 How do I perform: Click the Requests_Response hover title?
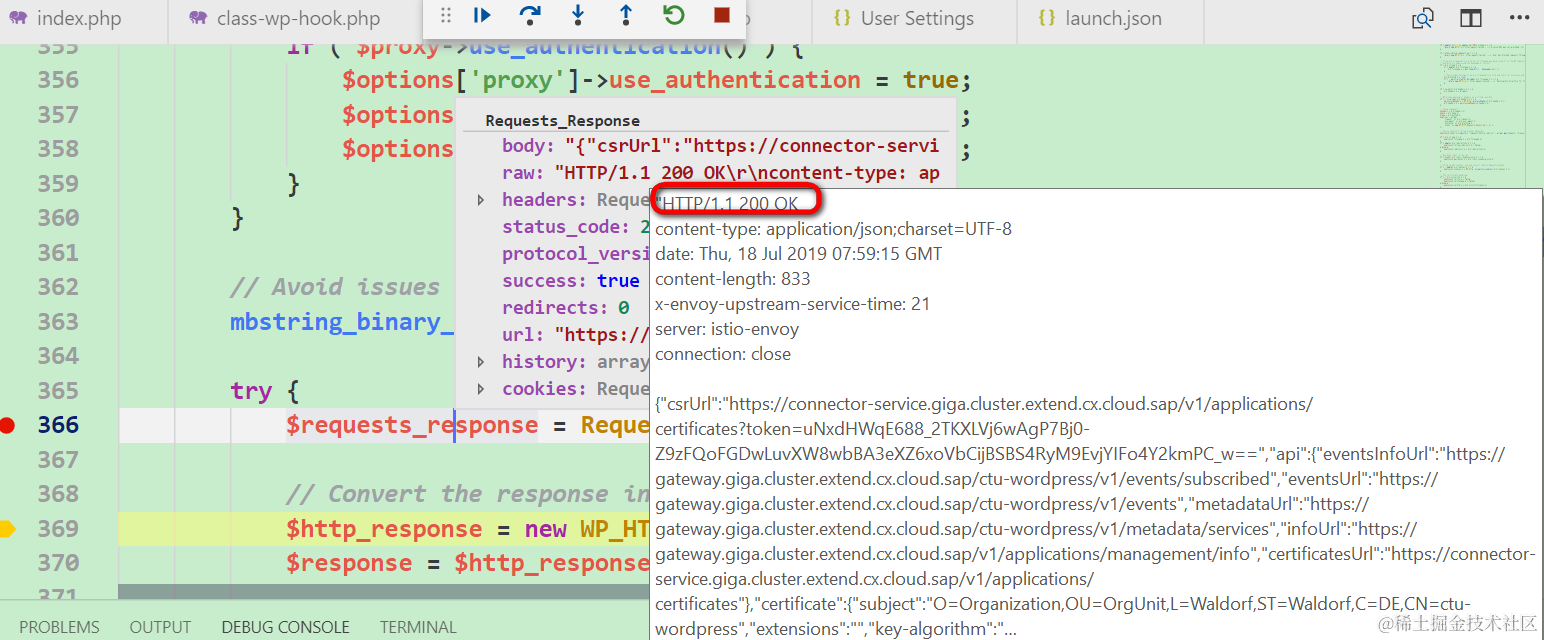(562, 120)
